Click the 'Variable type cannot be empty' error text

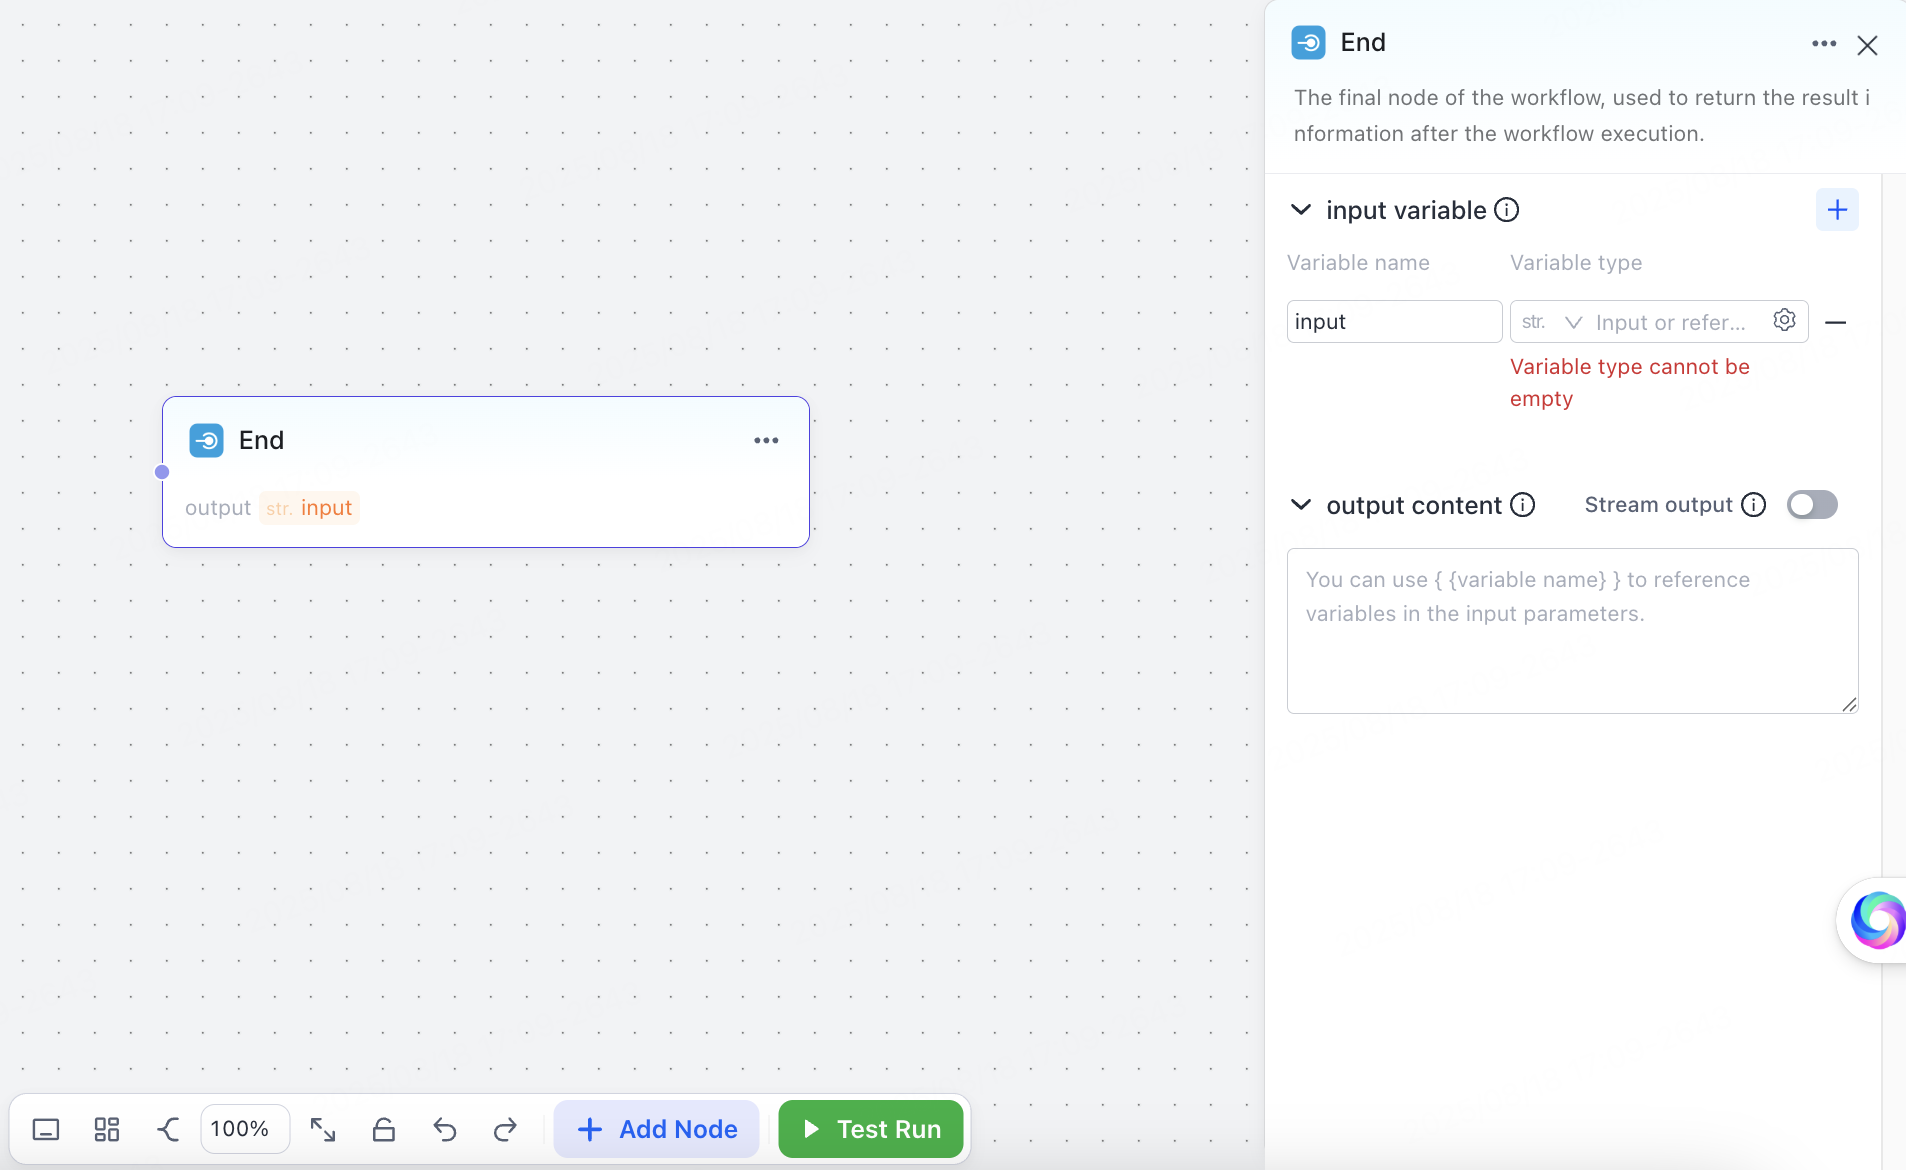[x=1629, y=383]
